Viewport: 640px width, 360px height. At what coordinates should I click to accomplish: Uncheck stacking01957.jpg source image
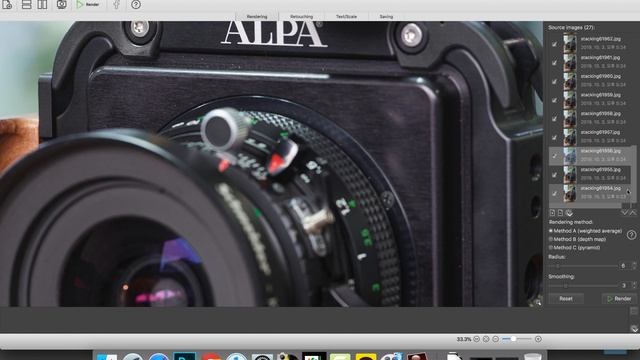[x=554, y=138]
